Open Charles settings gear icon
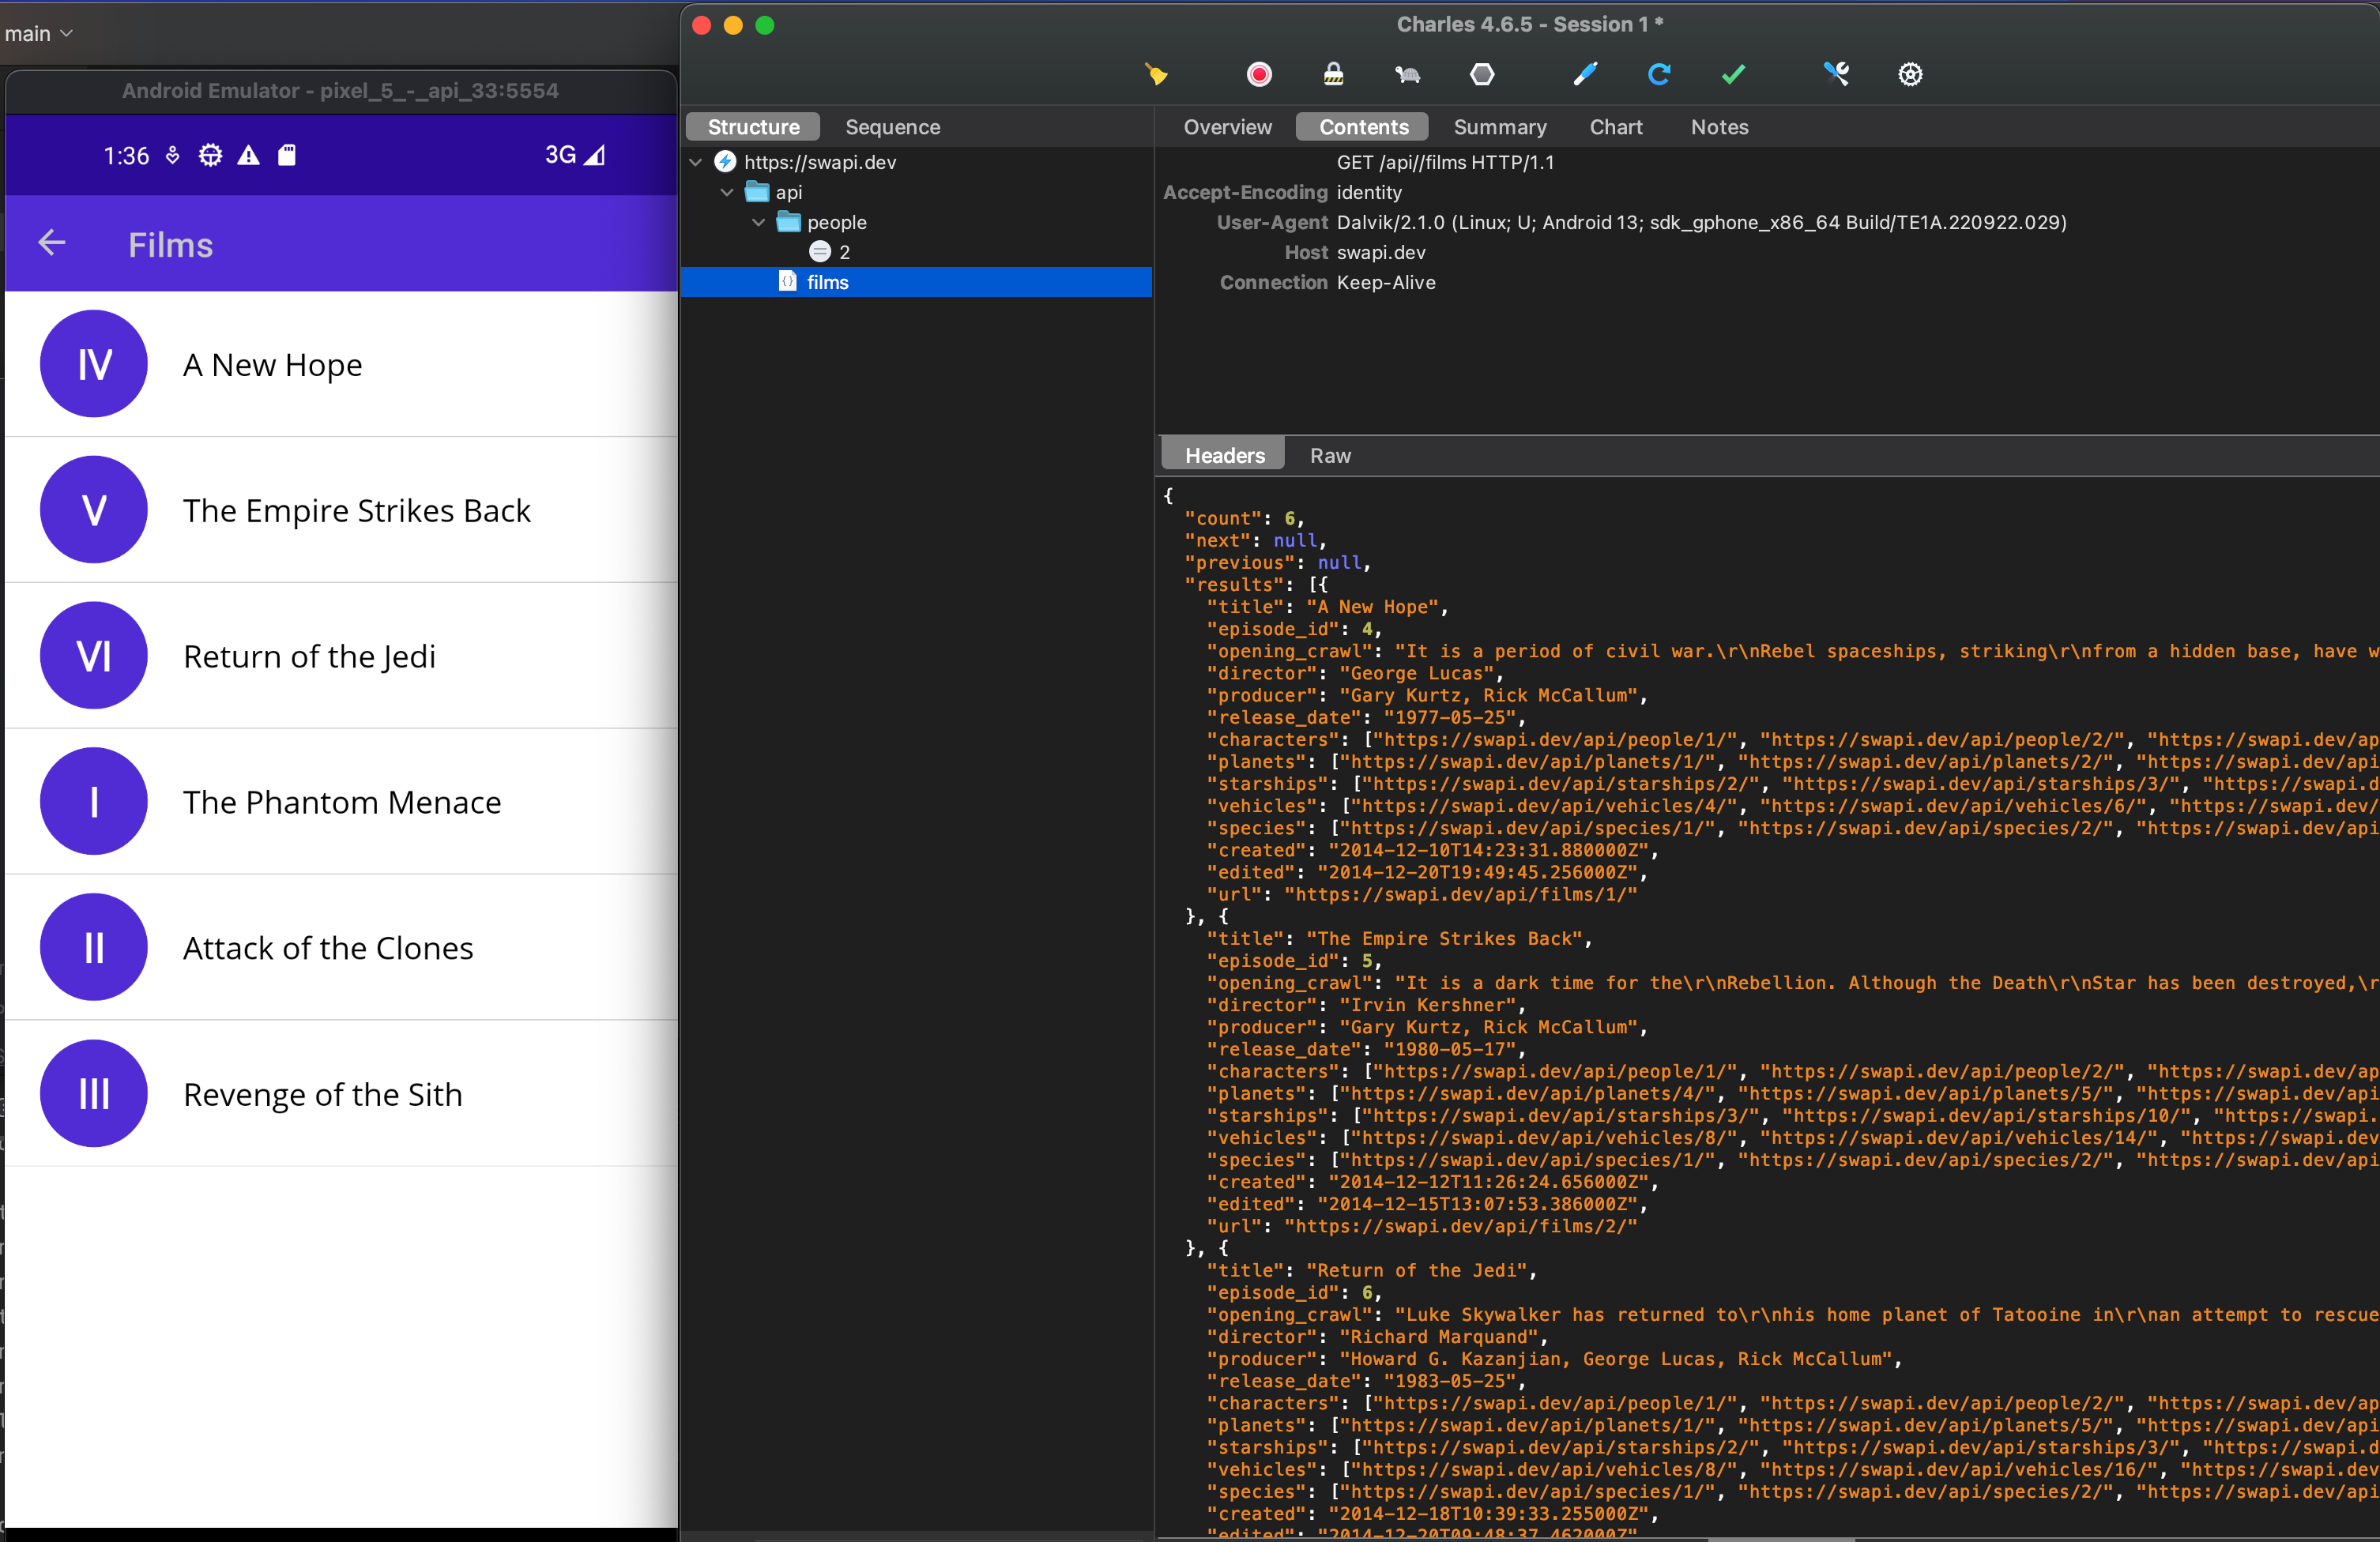The width and height of the screenshot is (2380, 1542). point(1910,74)
